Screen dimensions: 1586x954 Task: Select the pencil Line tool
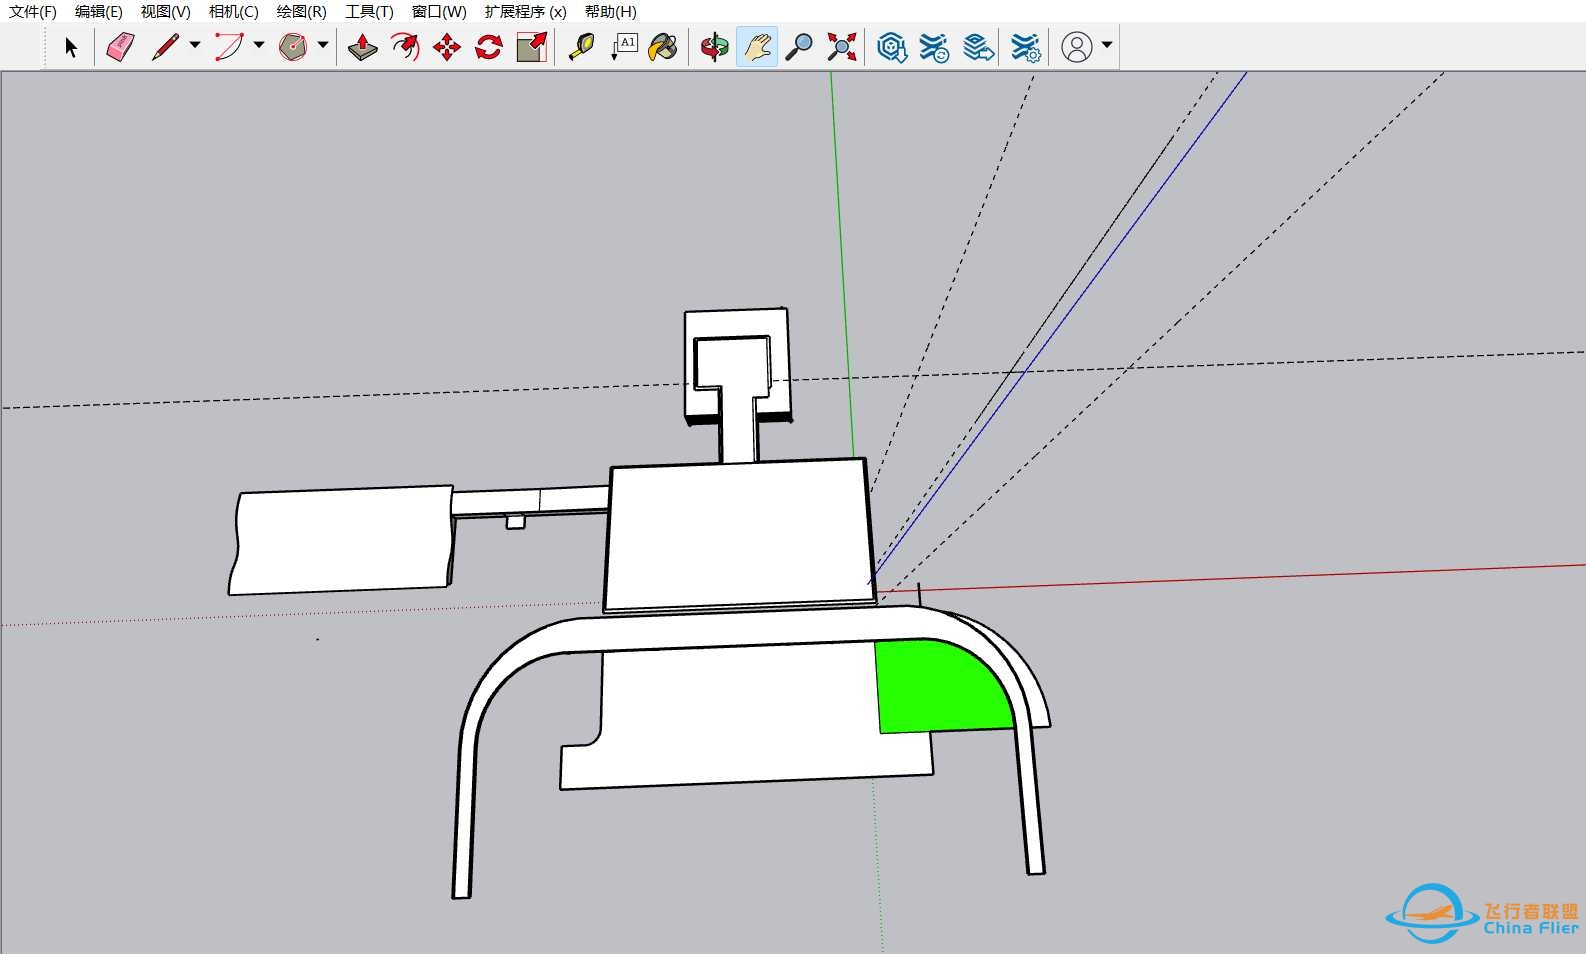click(x=165, y=46)
